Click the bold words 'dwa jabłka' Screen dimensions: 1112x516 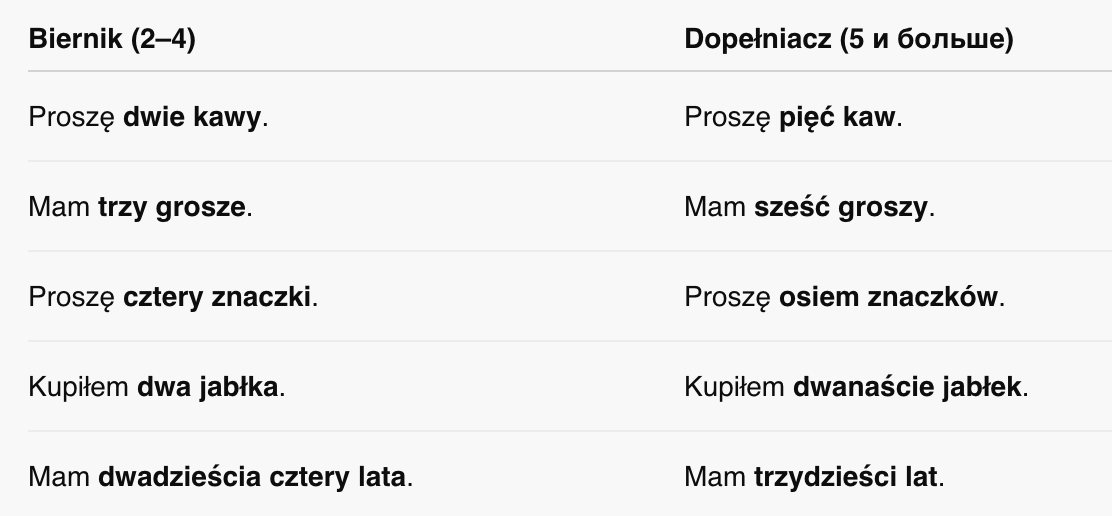pyautogui.click(x=207, y=387)
